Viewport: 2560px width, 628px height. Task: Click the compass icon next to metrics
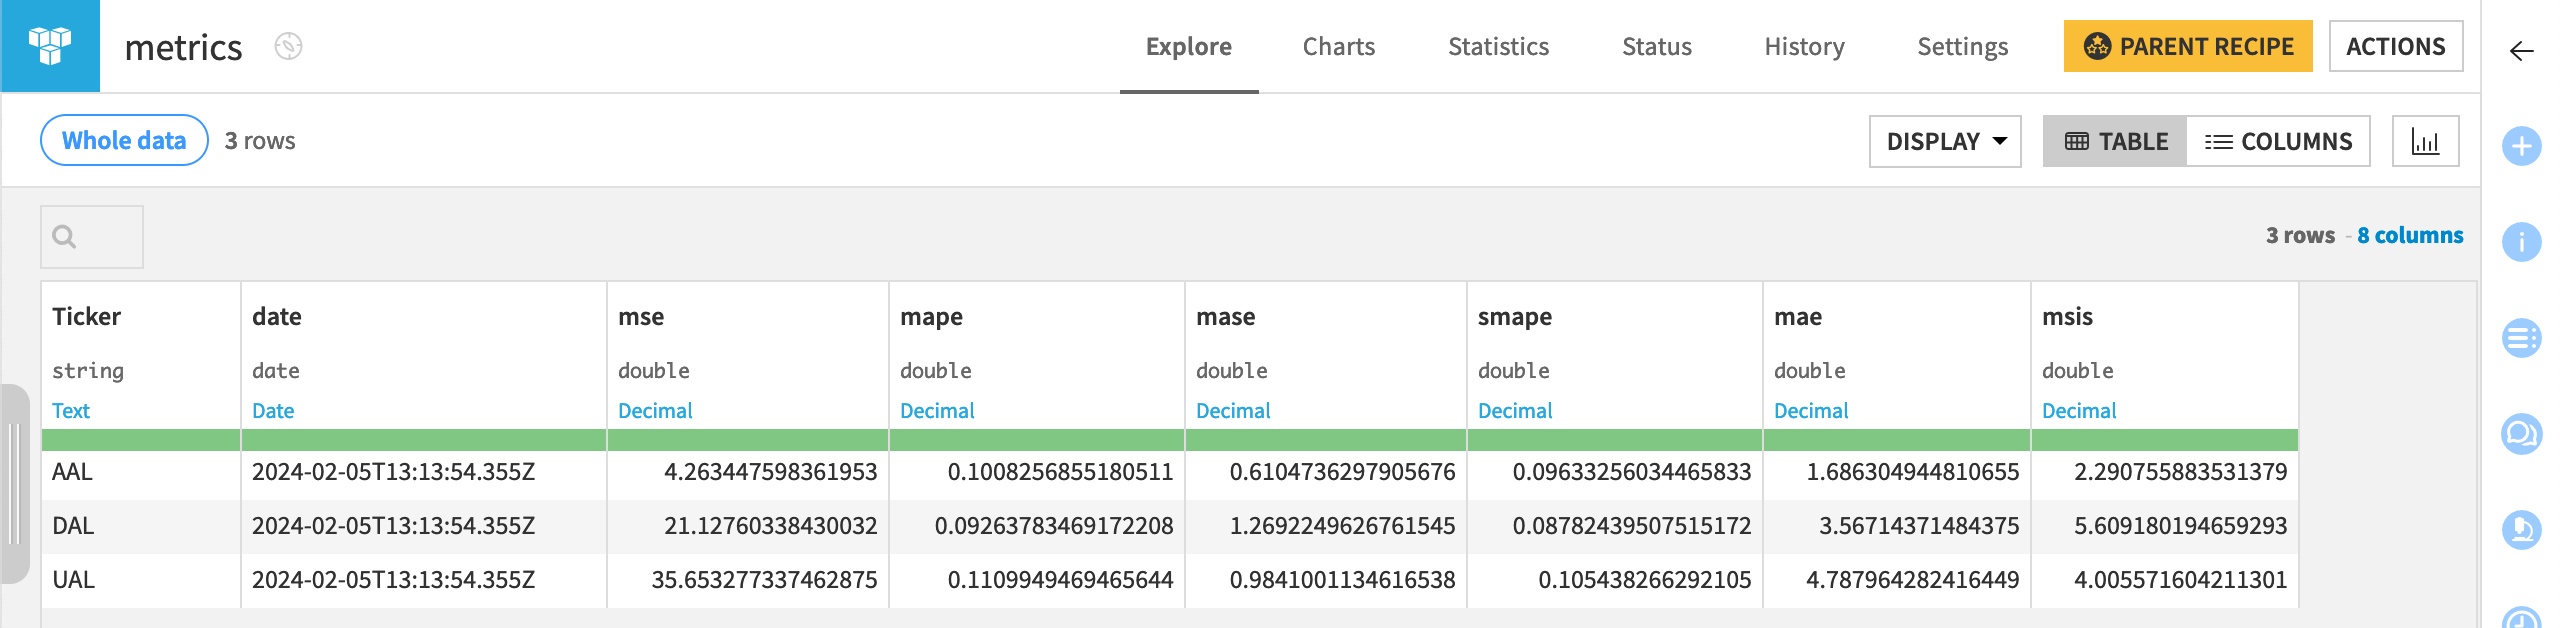[288, 46]
